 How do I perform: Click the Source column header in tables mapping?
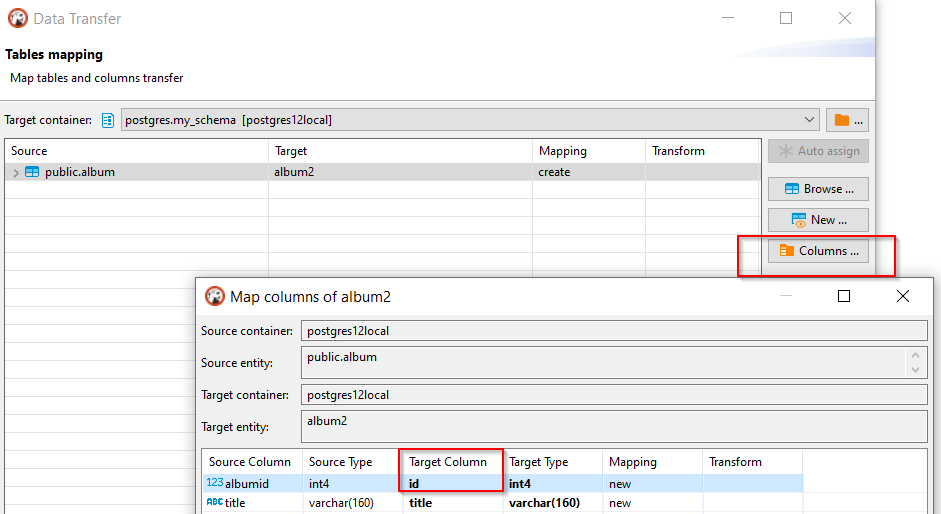137,151
